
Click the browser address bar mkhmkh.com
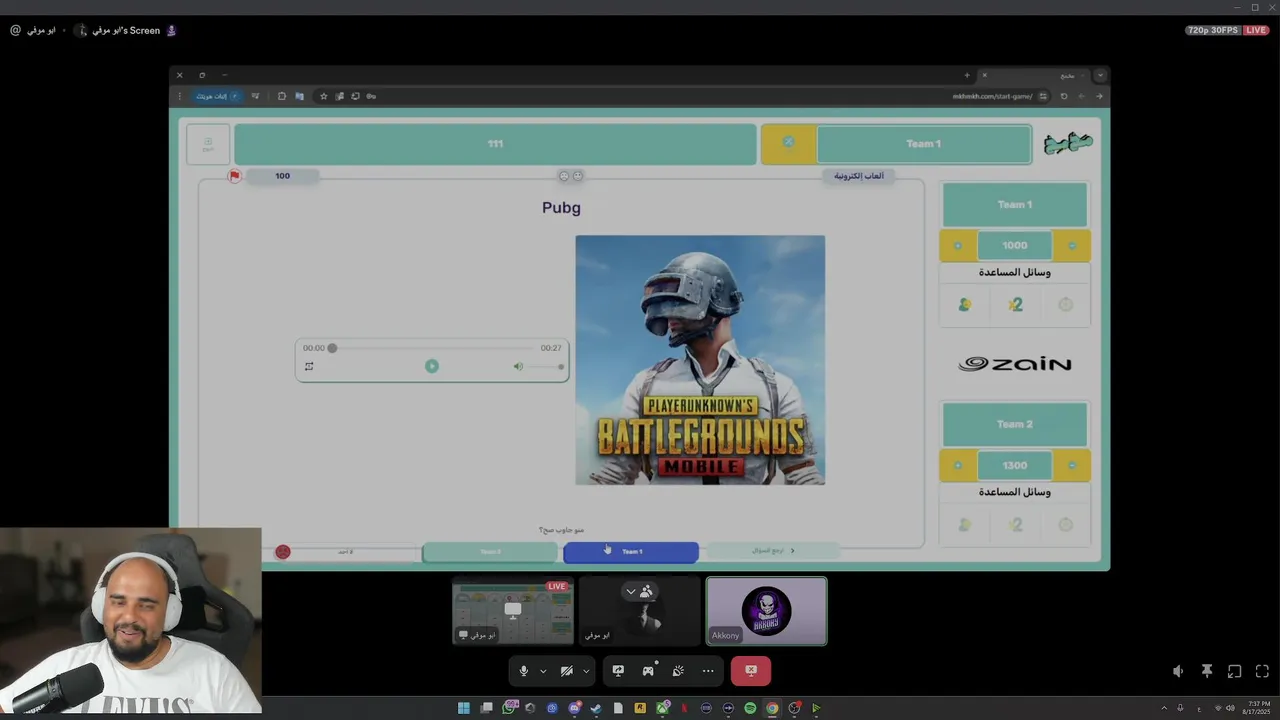click(993, 96)
